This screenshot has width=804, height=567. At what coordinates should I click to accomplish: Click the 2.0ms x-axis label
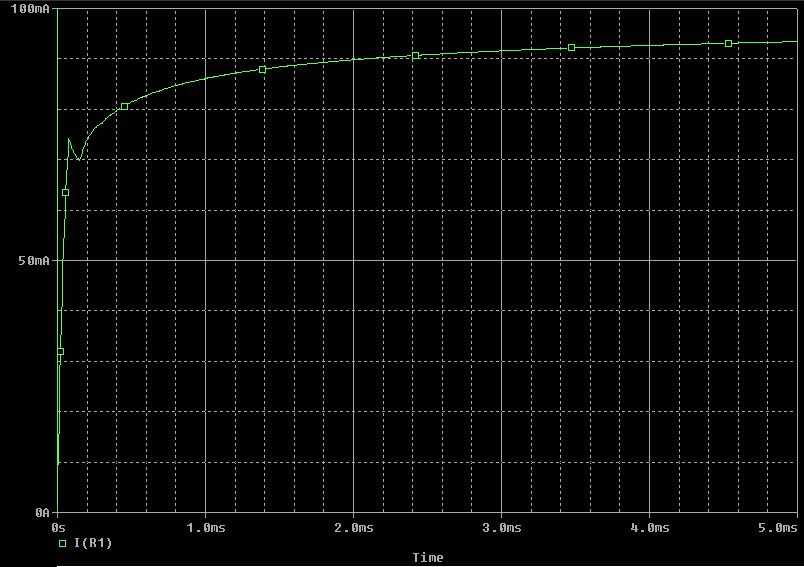[x=354, y=528]
